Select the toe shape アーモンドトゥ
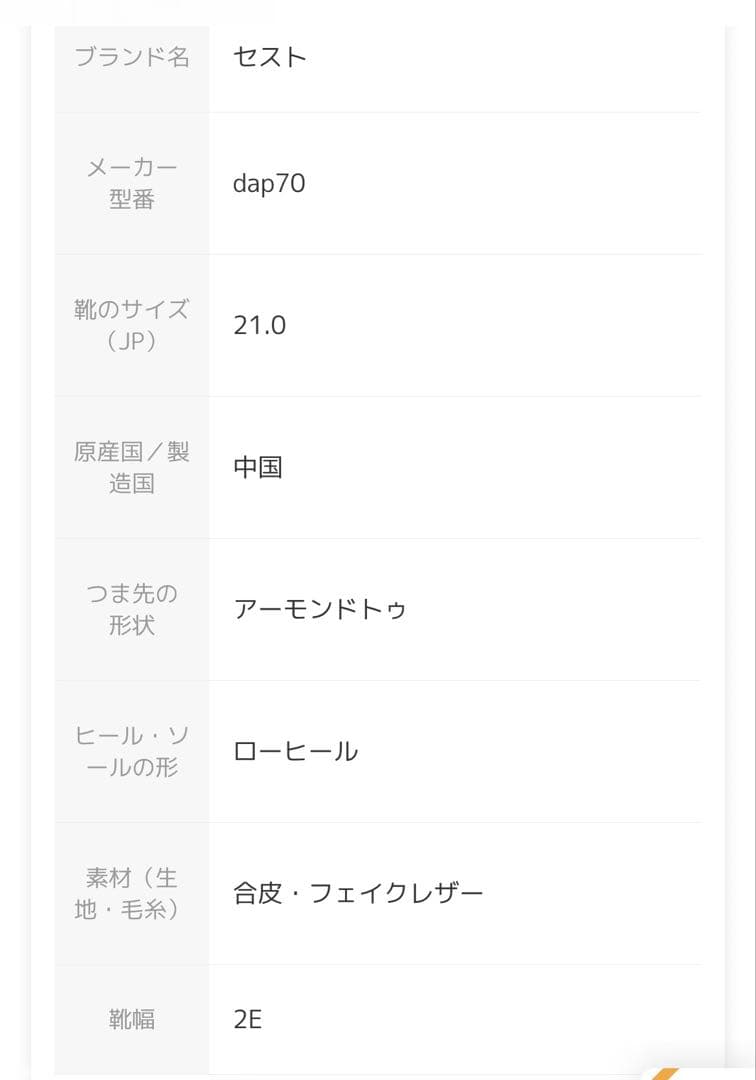Screen dimensions: 756x1080 [x=319, y=609]
